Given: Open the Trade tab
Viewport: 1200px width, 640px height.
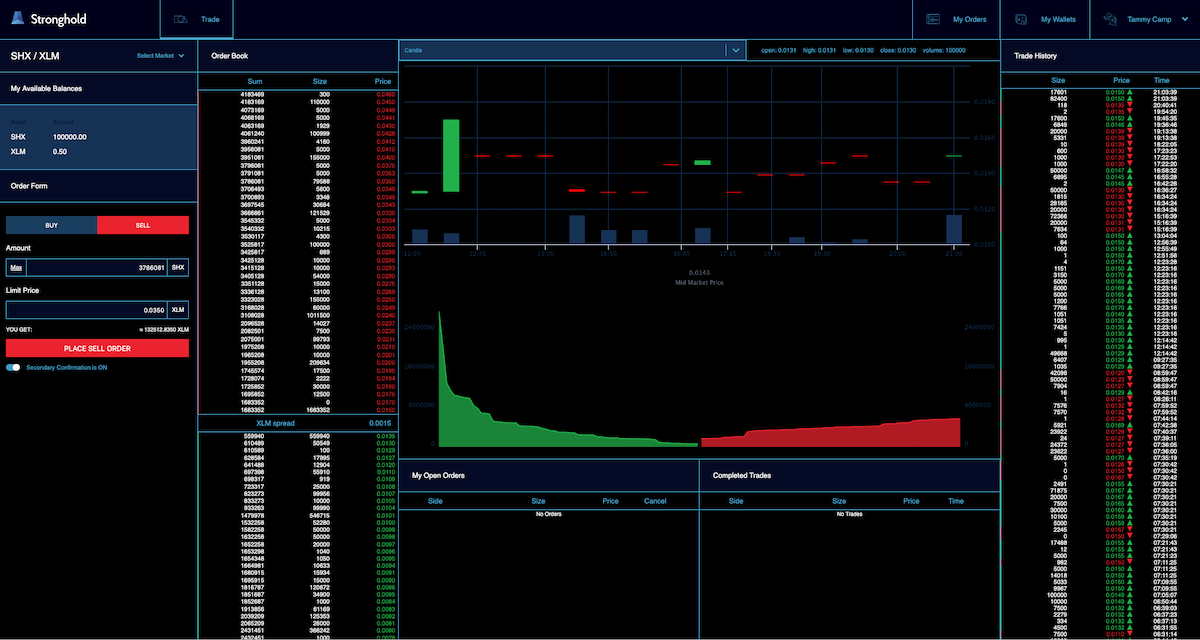Looking at the screenshot, I should pyautogui.click(x=196, y=19).
